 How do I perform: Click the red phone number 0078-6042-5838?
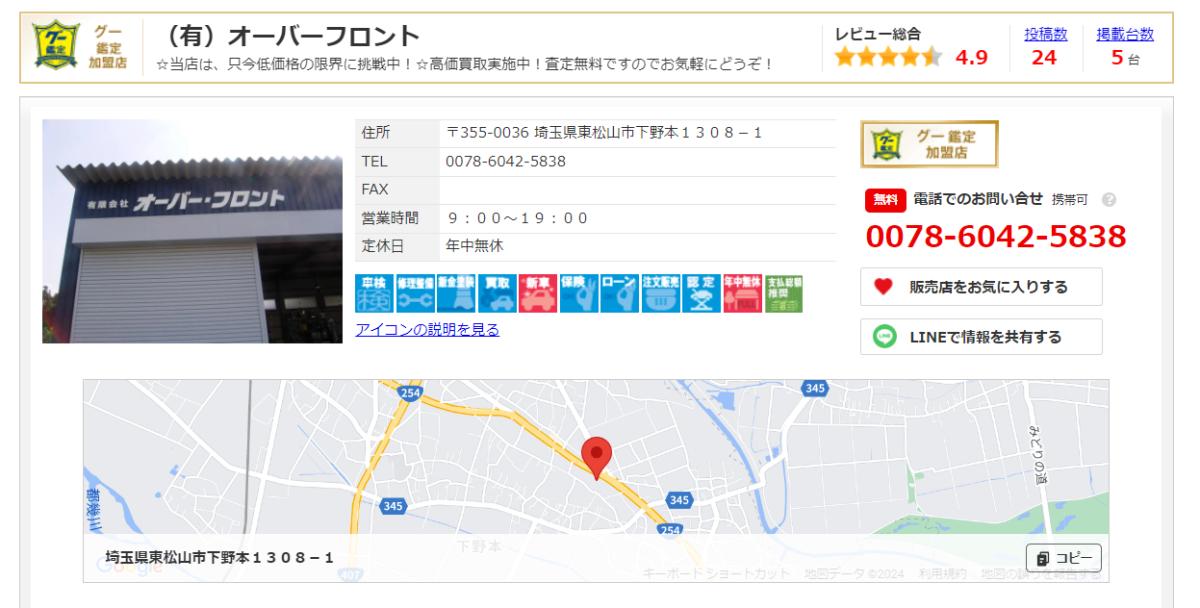point(995,237)
